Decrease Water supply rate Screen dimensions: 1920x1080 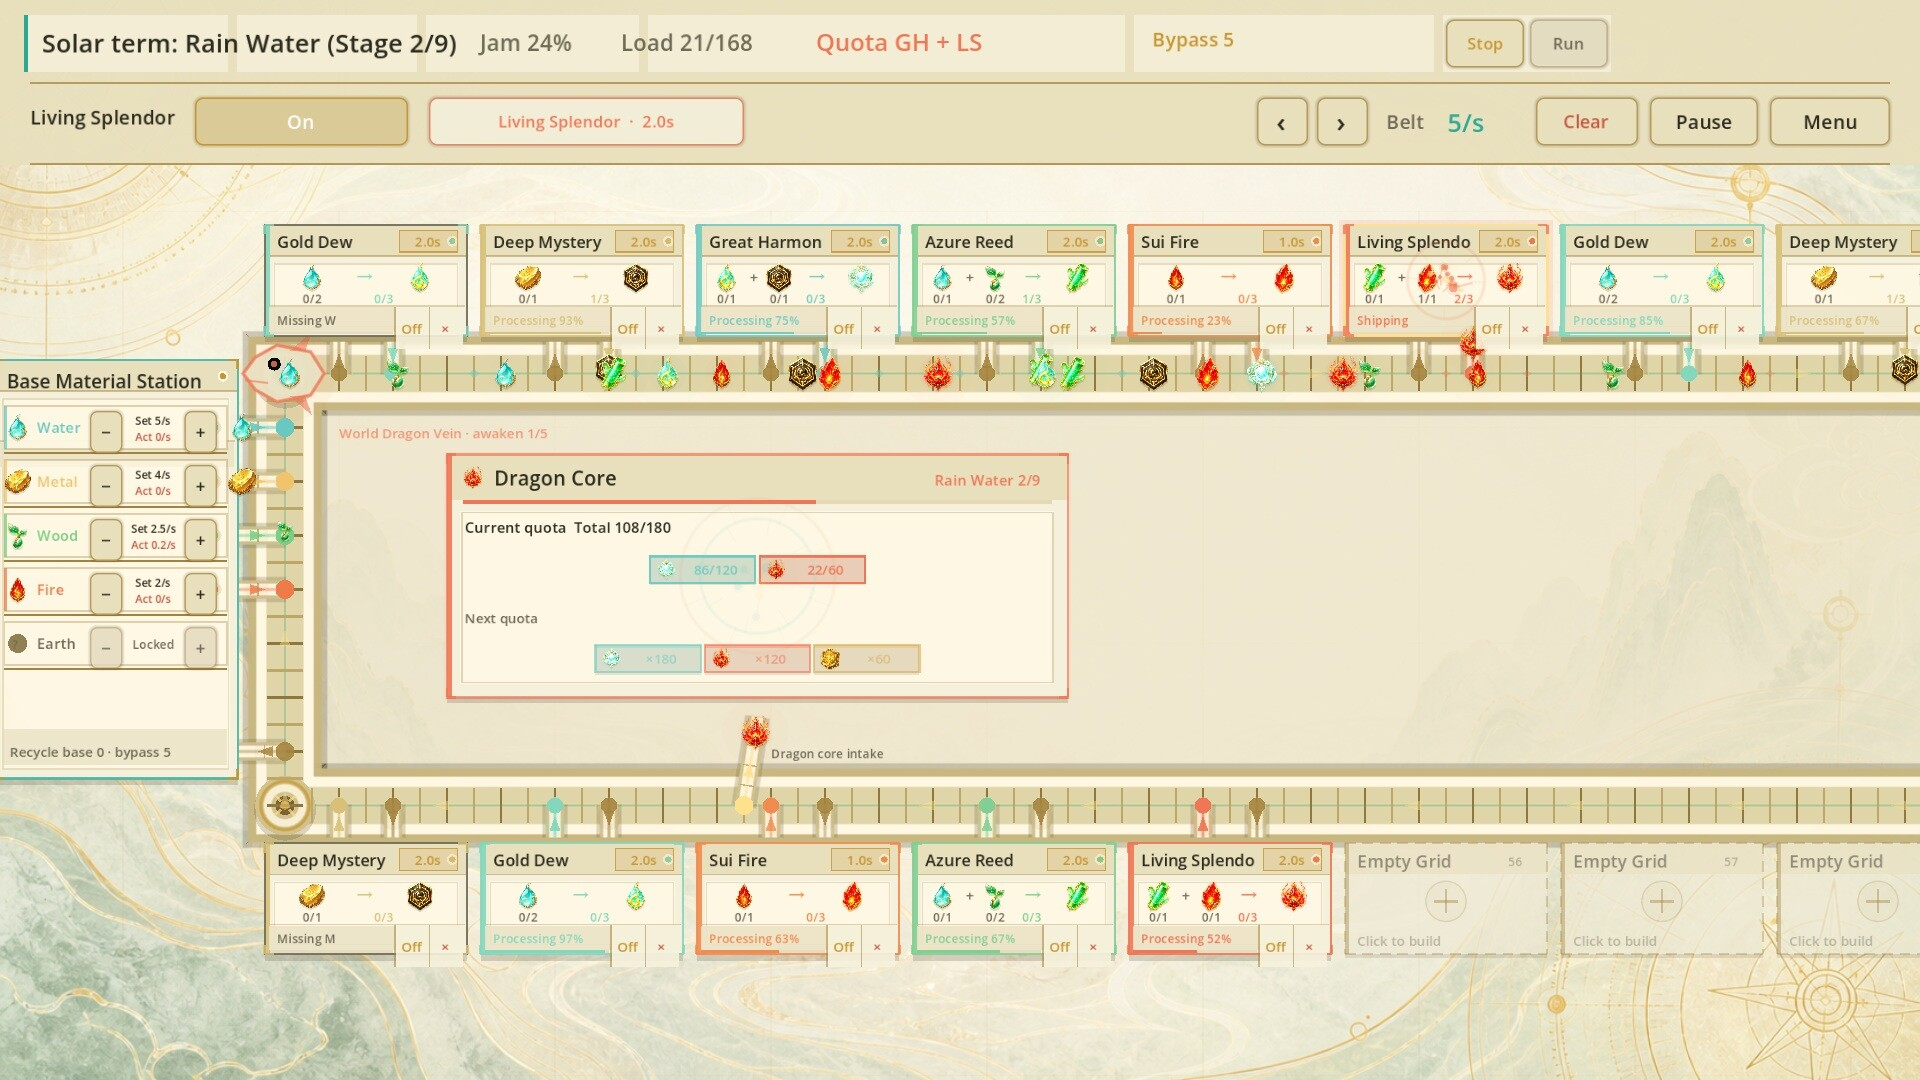coord(106,432)
